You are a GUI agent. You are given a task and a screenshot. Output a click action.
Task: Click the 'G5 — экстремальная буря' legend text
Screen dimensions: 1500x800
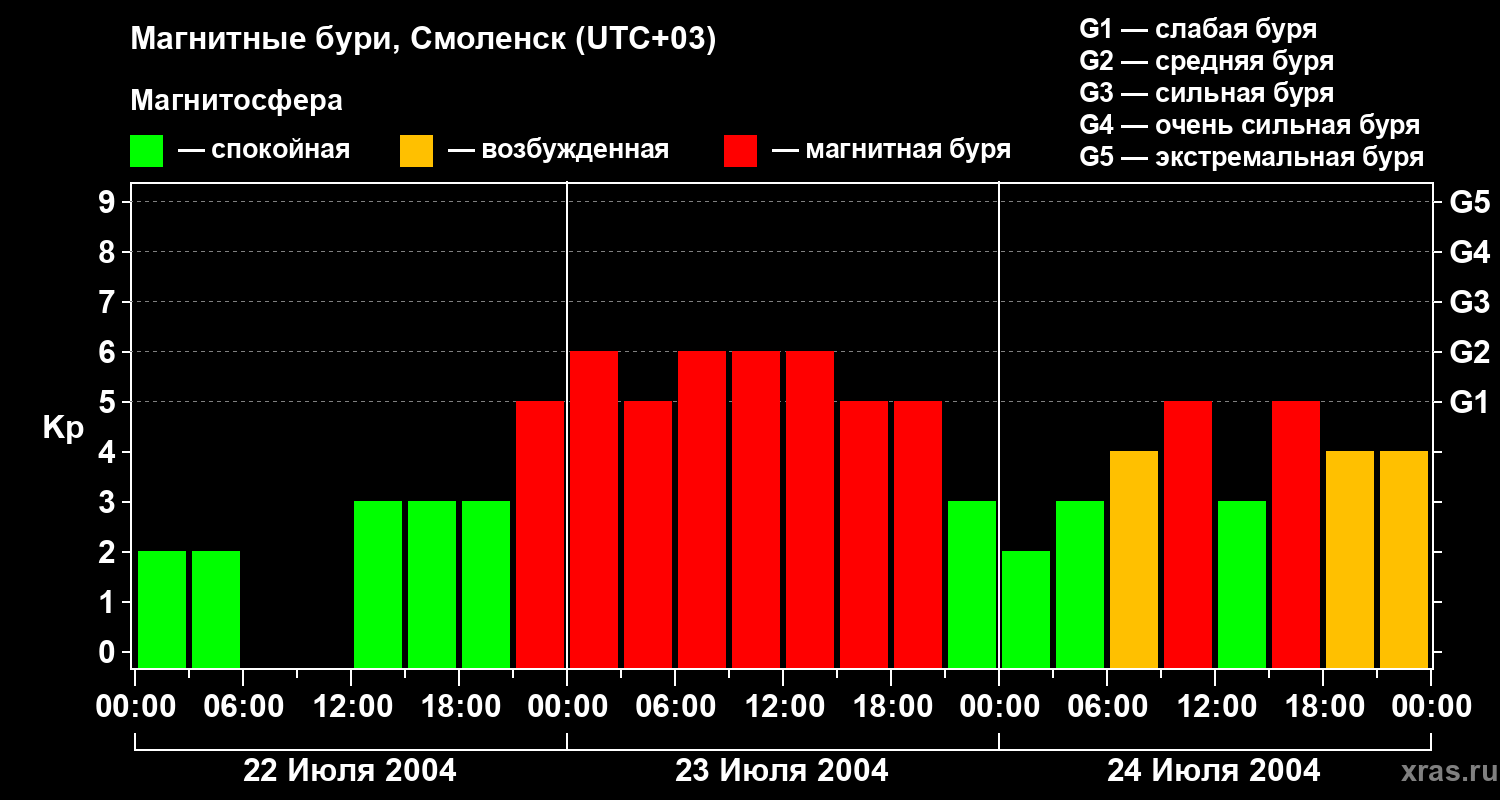tap(1252, 157)
